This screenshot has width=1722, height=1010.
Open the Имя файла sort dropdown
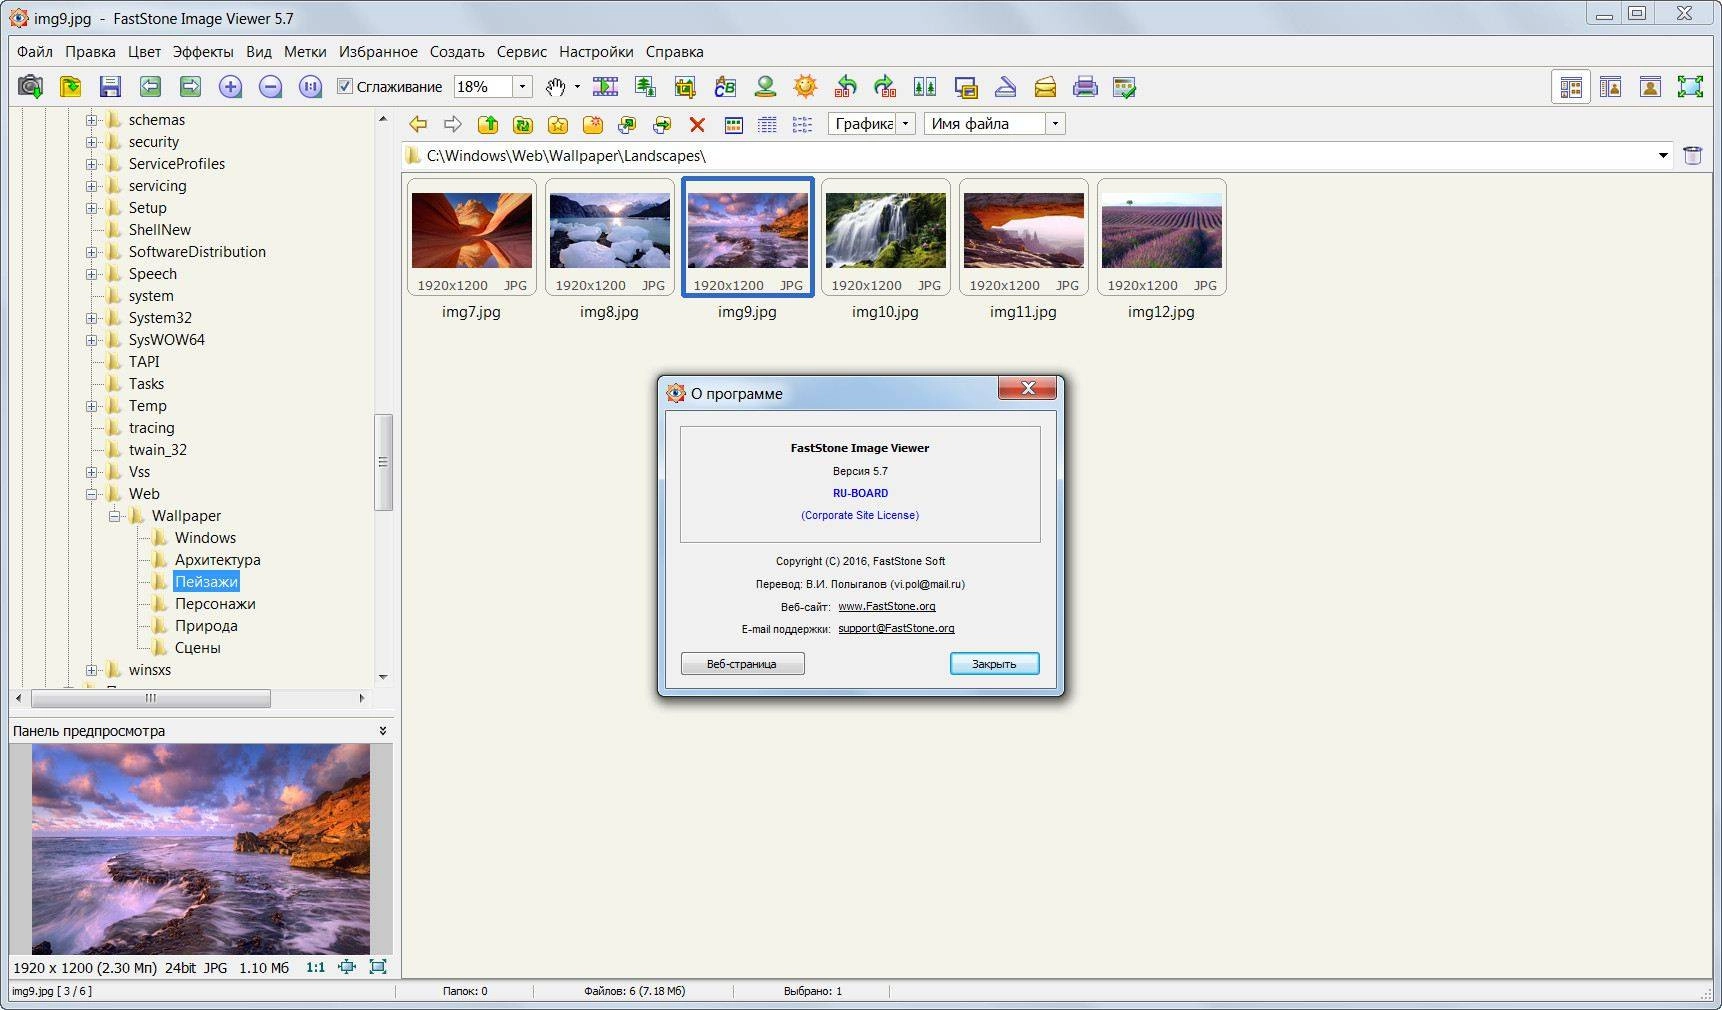(1055, 124)
